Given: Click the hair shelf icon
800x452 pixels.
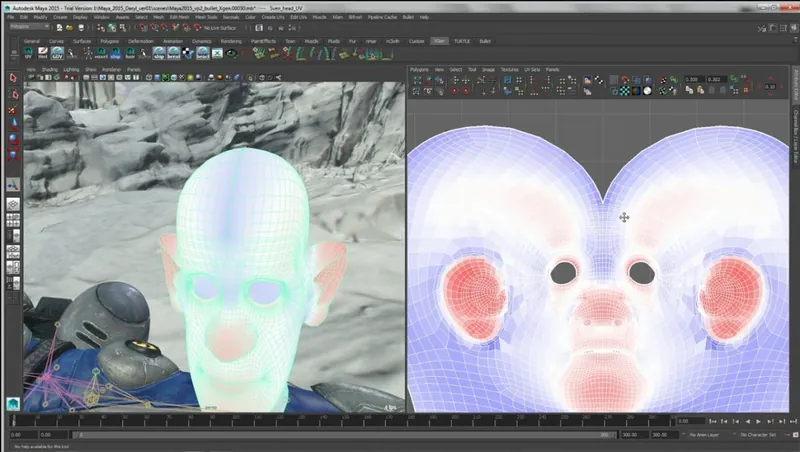Looking at the screenshot, I should tap(130, 53).
